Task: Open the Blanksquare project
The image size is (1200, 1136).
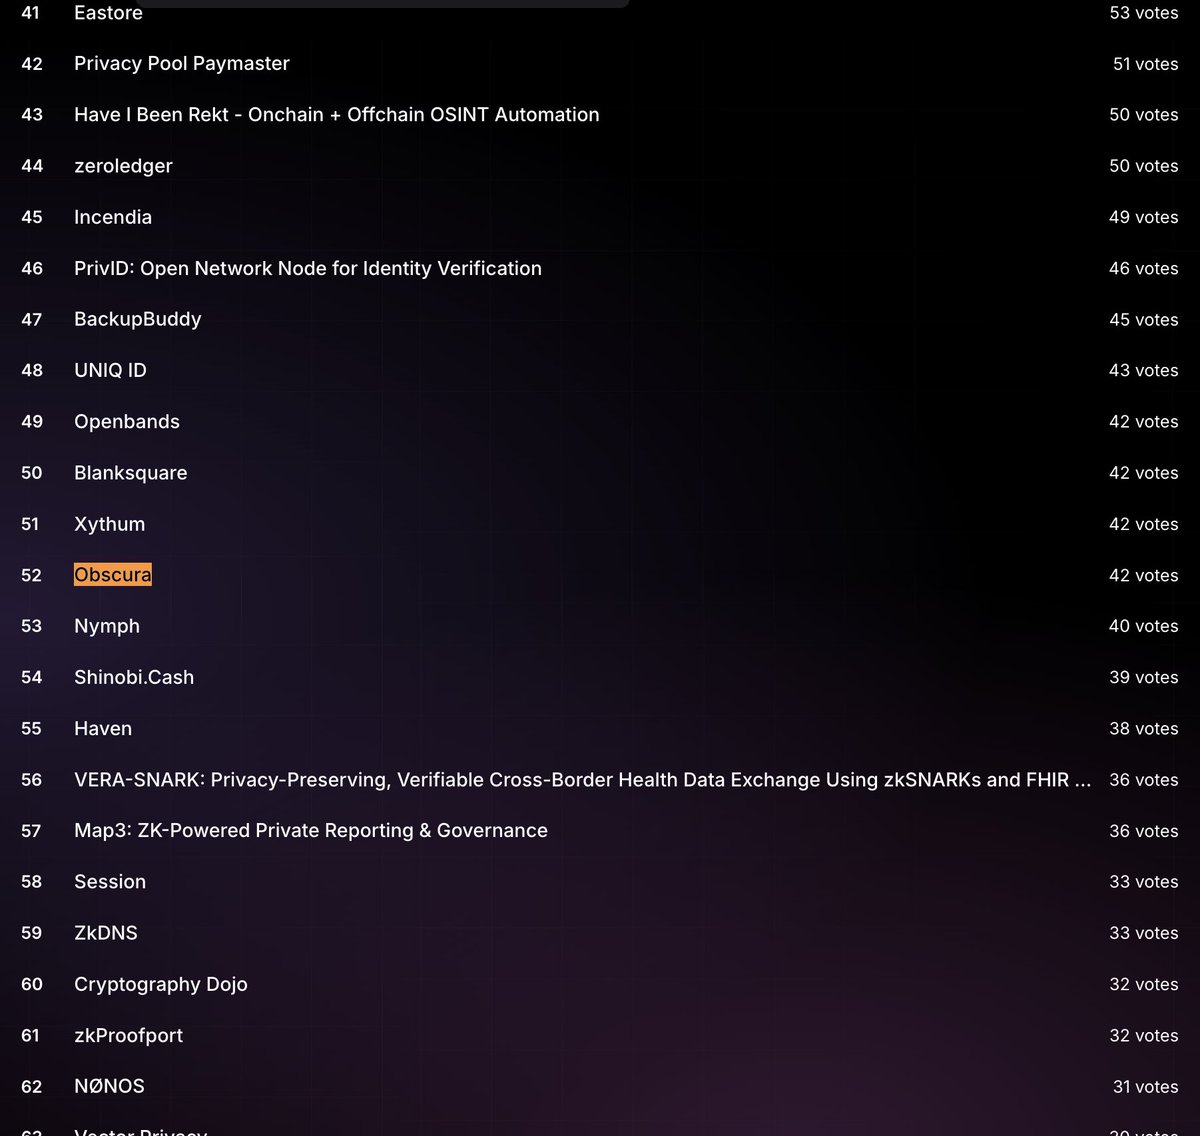Action: (x=131, y=473)
